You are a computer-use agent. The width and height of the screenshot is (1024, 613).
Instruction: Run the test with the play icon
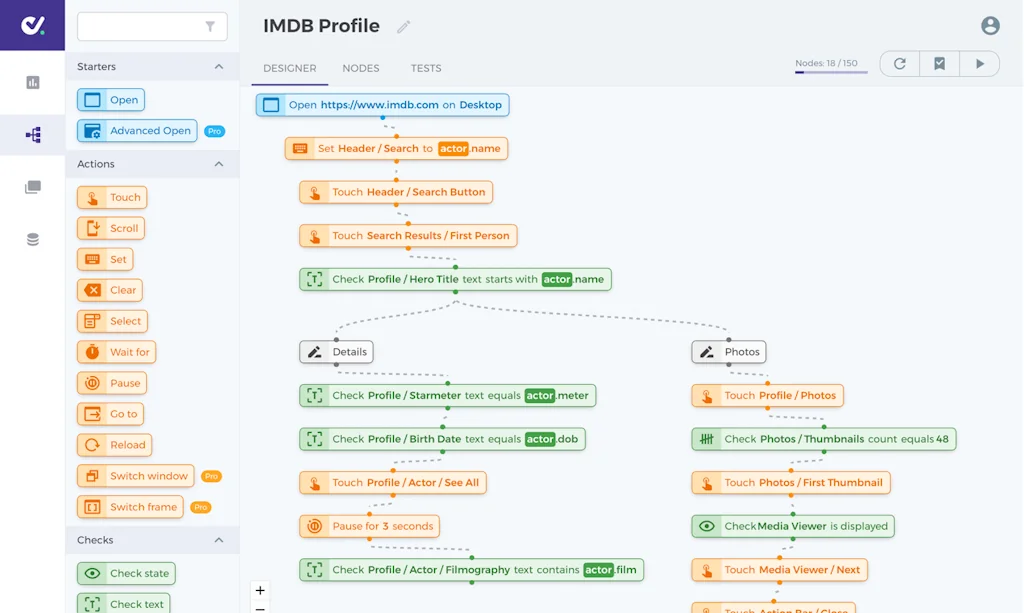pos(980,63)
